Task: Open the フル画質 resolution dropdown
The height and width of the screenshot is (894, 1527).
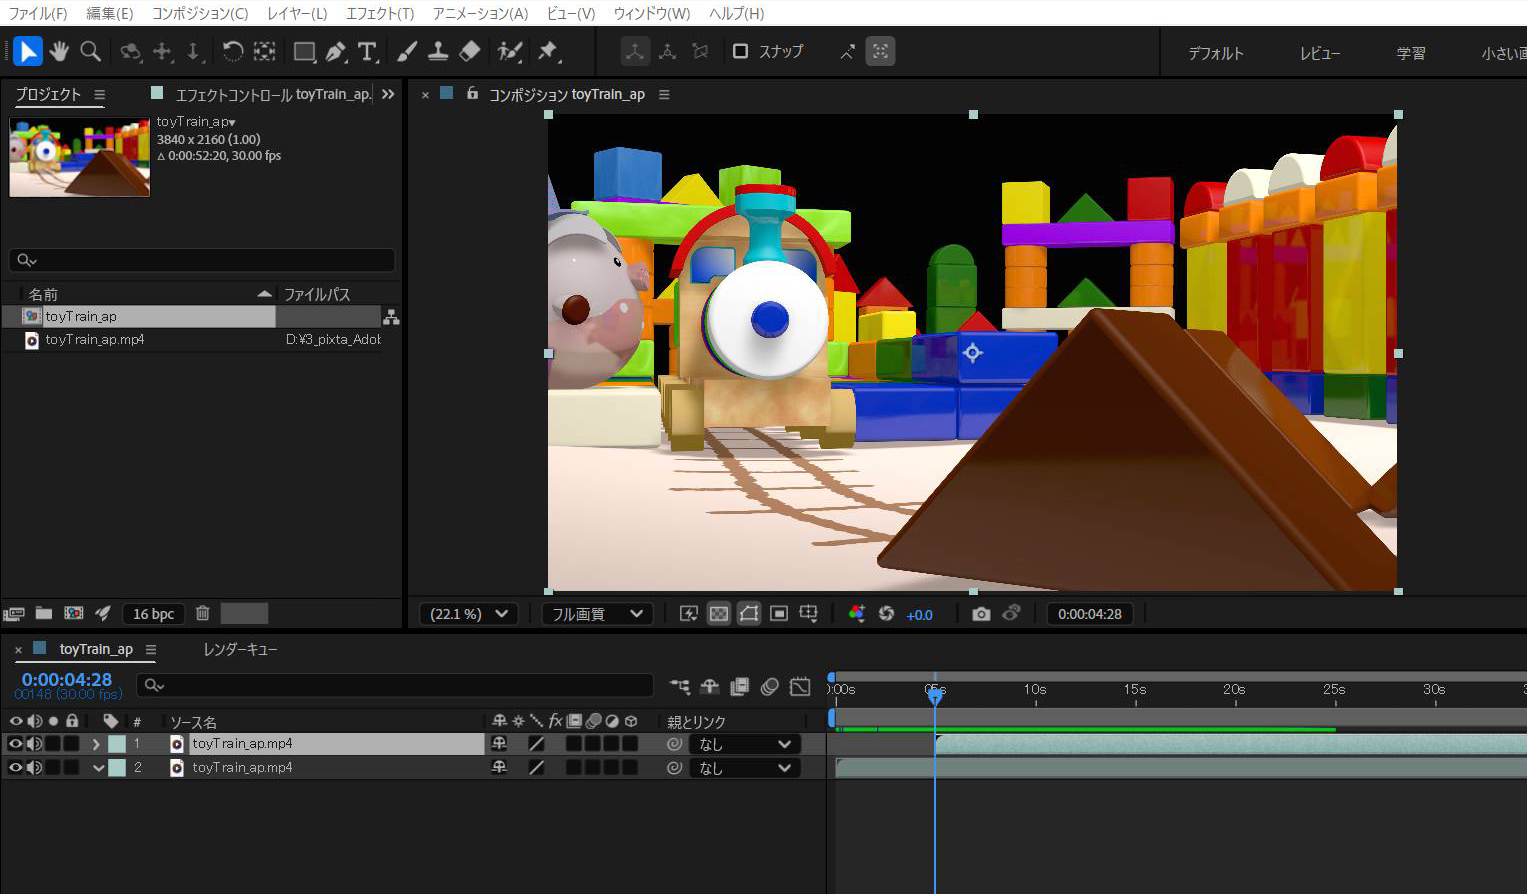Action: click(597, 614)
